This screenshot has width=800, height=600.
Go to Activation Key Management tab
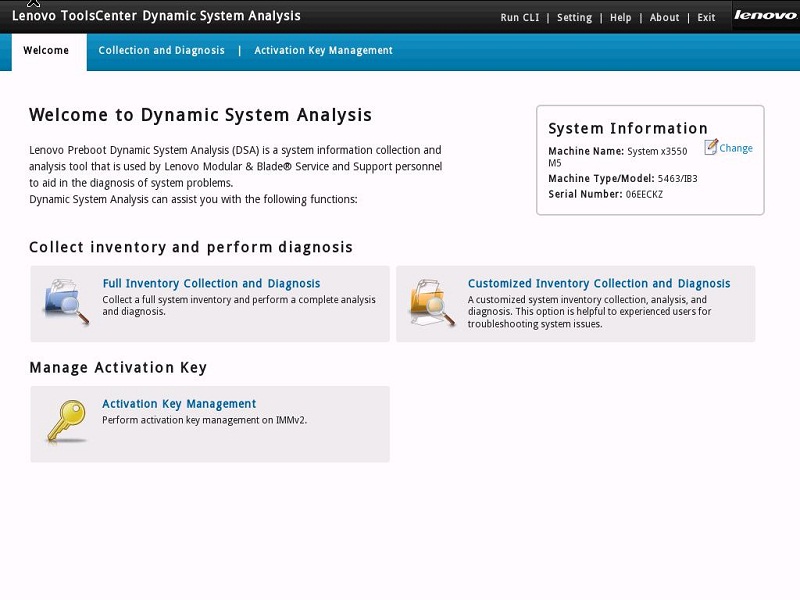pos(323,51)
